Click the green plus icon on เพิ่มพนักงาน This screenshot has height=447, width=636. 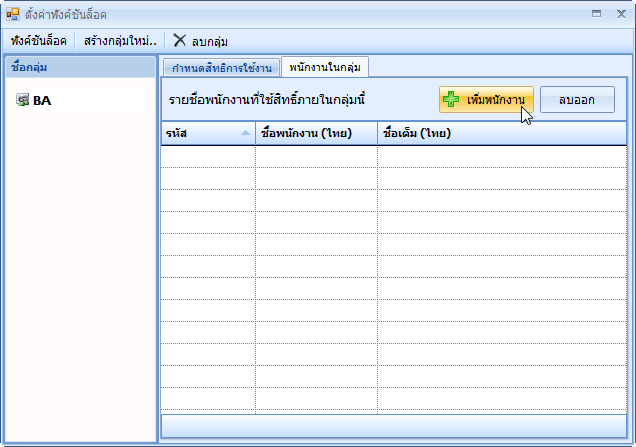(x=451, y=99)
